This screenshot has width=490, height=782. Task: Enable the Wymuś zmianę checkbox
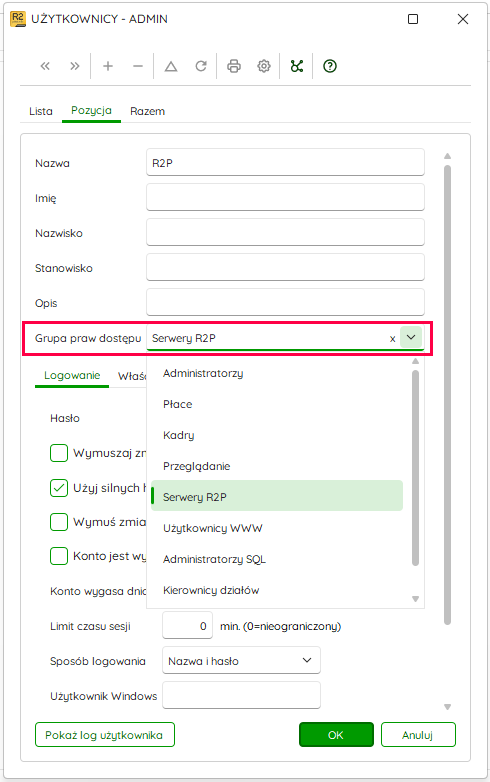59,522
